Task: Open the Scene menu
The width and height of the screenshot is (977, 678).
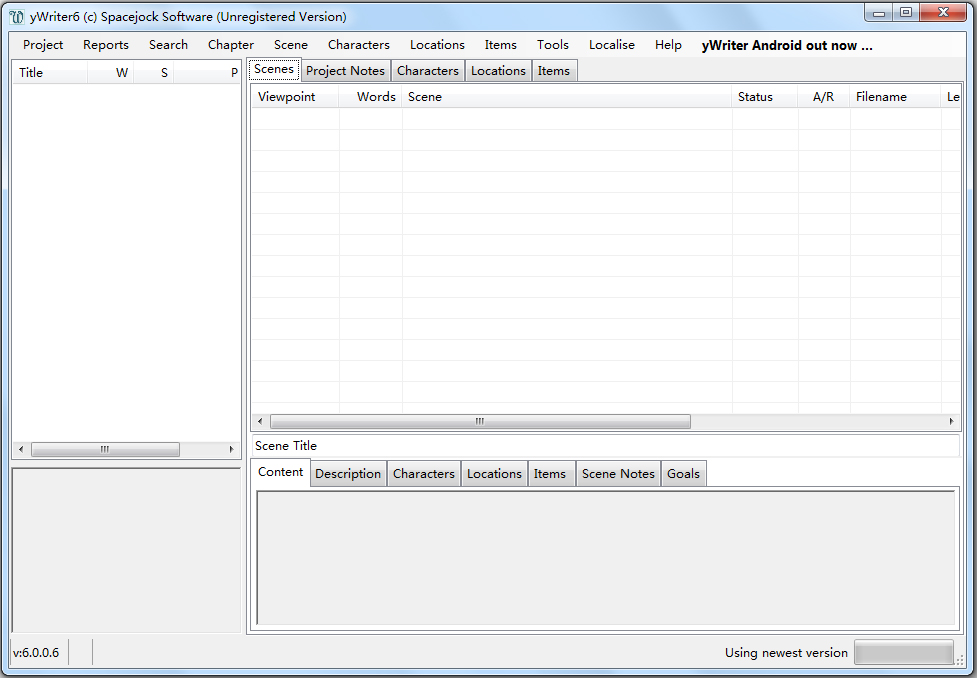Action: coord(290,44)
